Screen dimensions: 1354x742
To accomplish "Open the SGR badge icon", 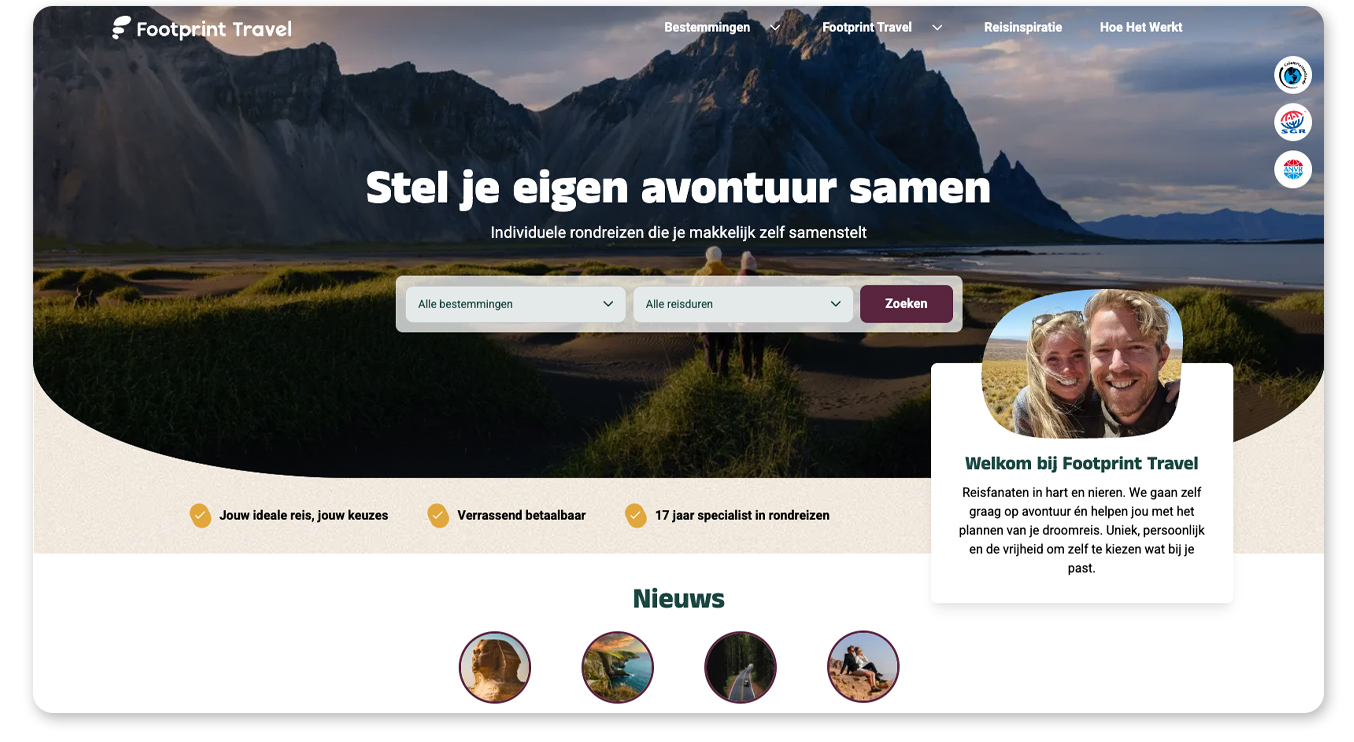I will coord(1293,122).
